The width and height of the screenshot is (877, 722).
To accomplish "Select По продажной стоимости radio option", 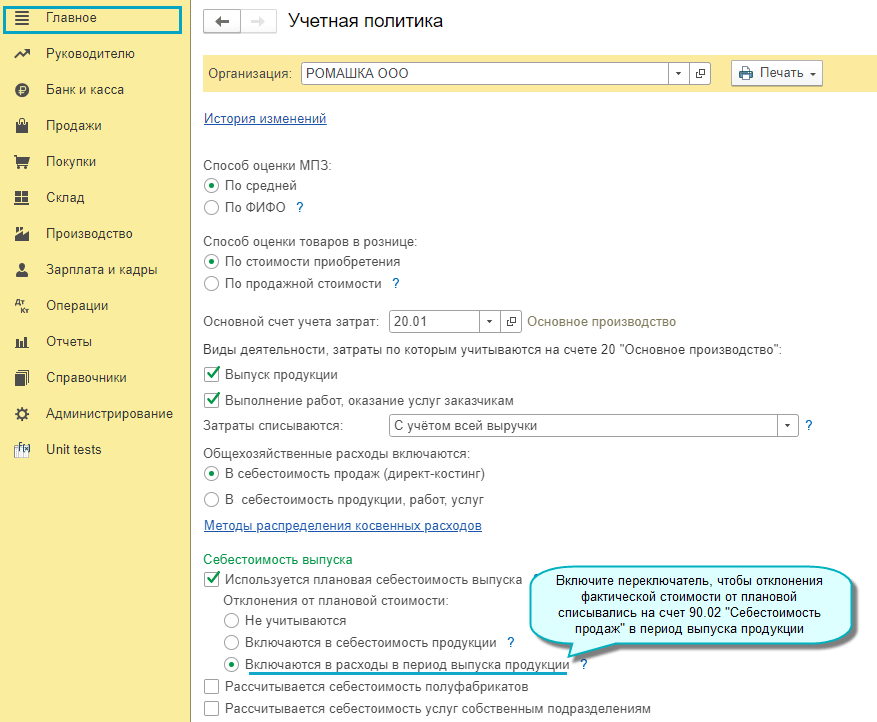I will (x=211, y=284).
